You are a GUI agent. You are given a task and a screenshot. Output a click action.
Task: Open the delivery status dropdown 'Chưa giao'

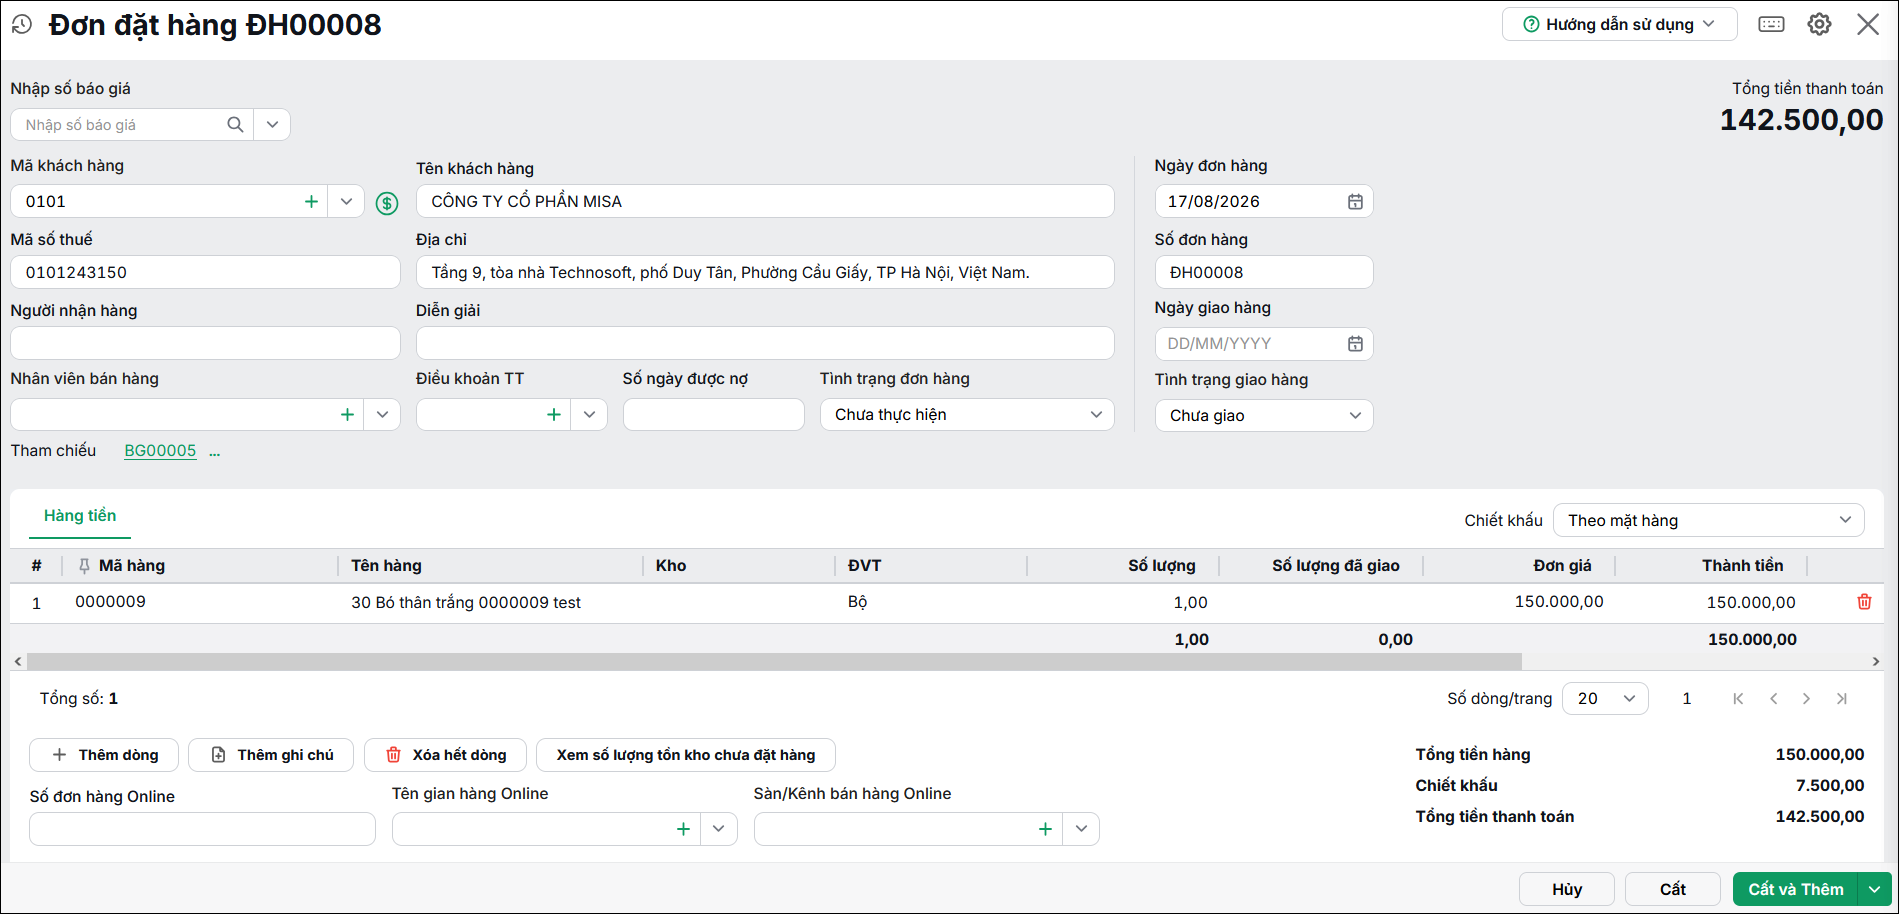1264,415
